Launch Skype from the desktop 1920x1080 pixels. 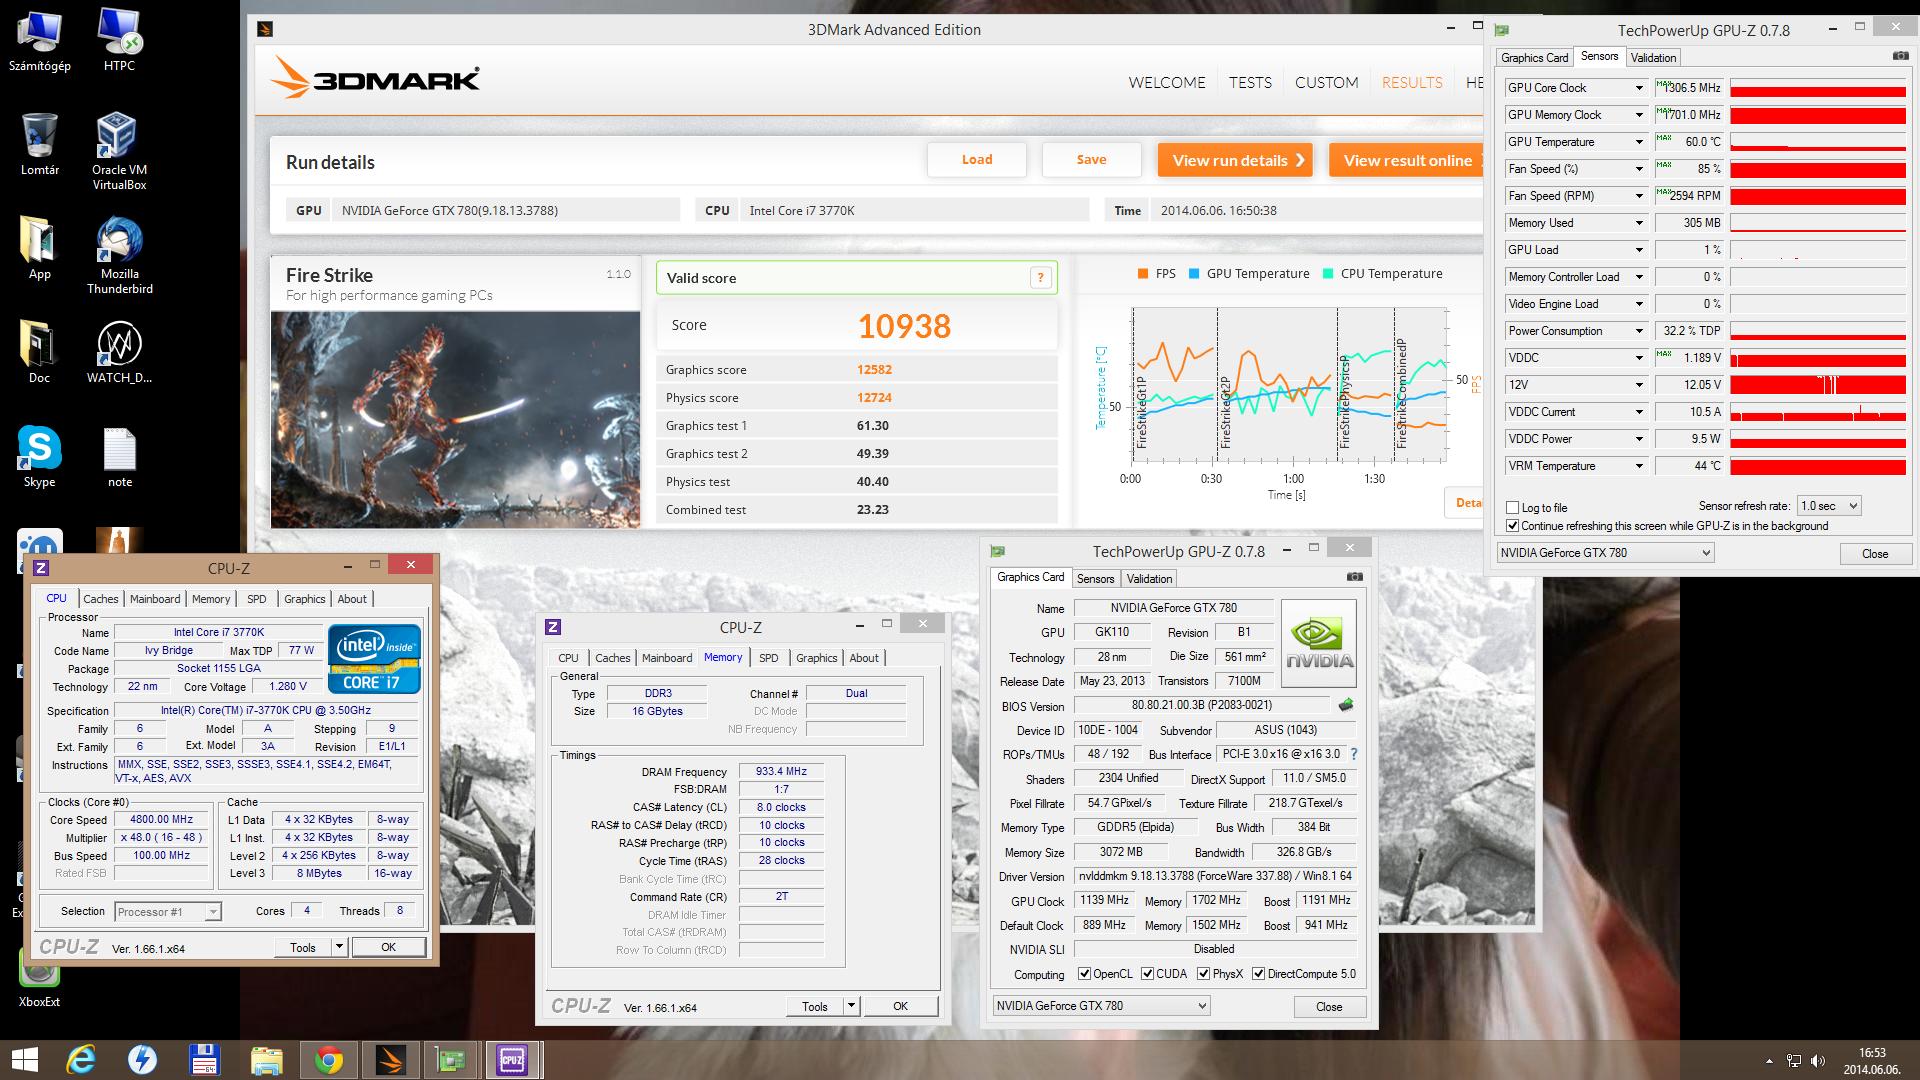(39, 456)
